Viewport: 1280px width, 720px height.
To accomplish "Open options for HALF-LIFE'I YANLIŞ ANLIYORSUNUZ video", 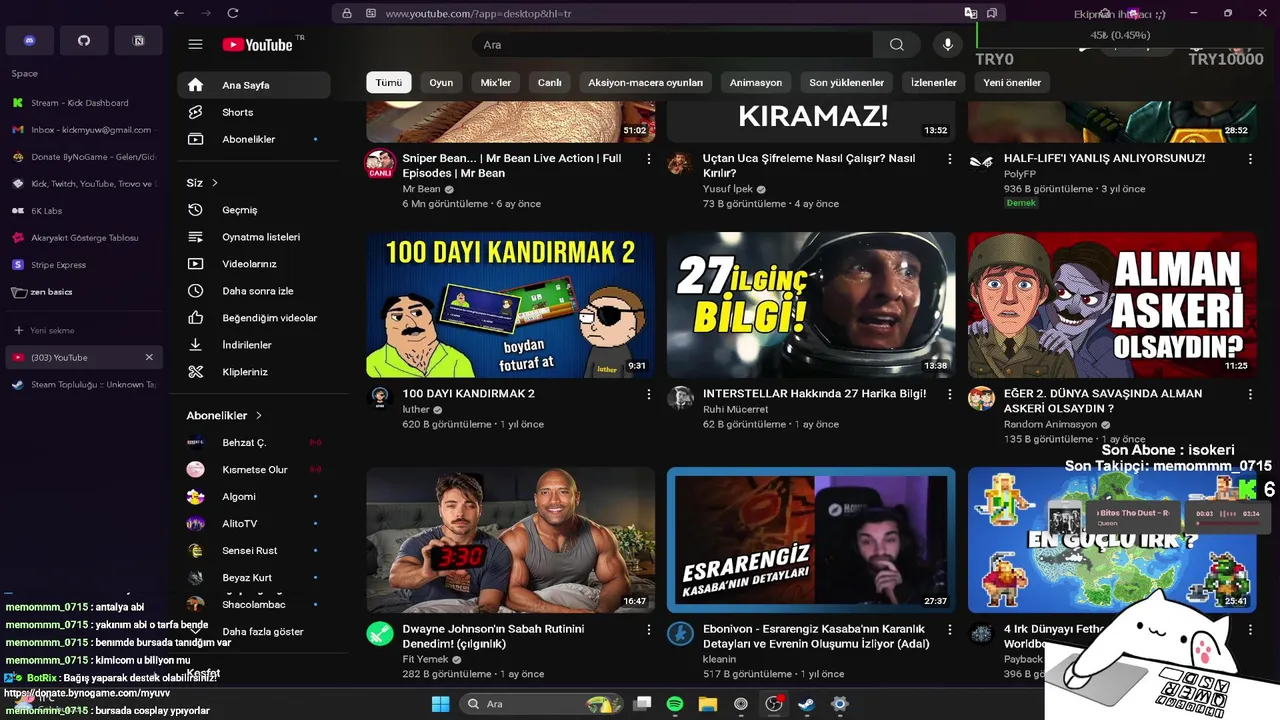I will 1250,159.
